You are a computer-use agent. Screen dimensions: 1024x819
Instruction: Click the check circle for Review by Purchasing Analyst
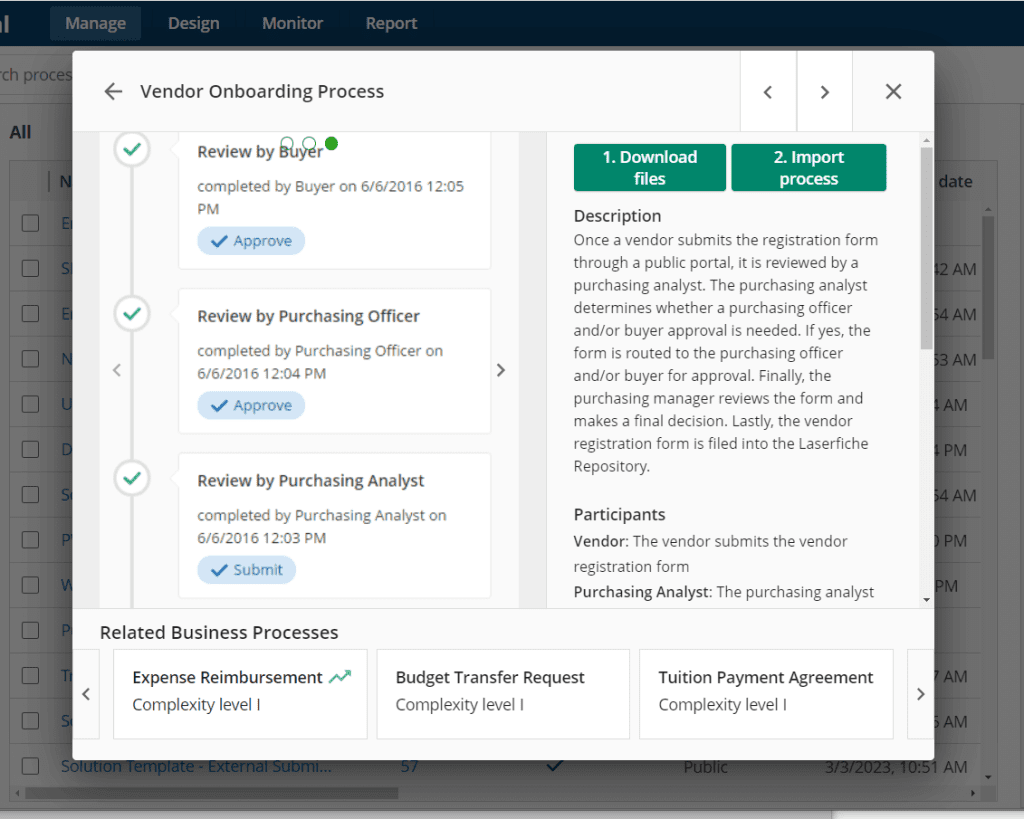point(132,479)
